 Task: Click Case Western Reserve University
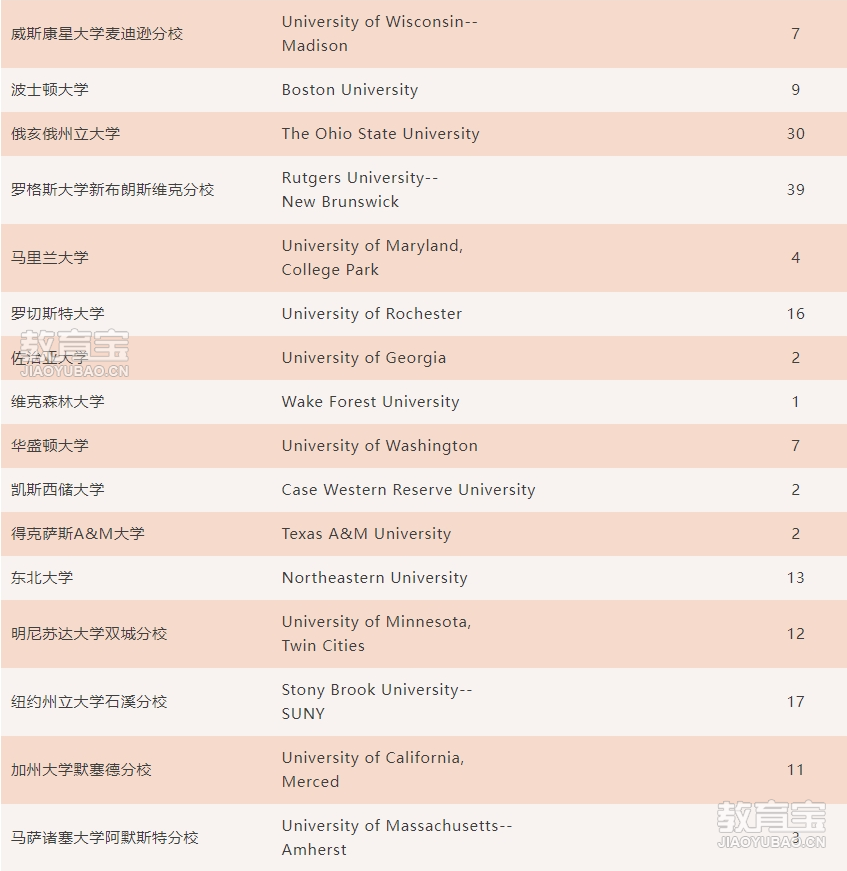408,489
